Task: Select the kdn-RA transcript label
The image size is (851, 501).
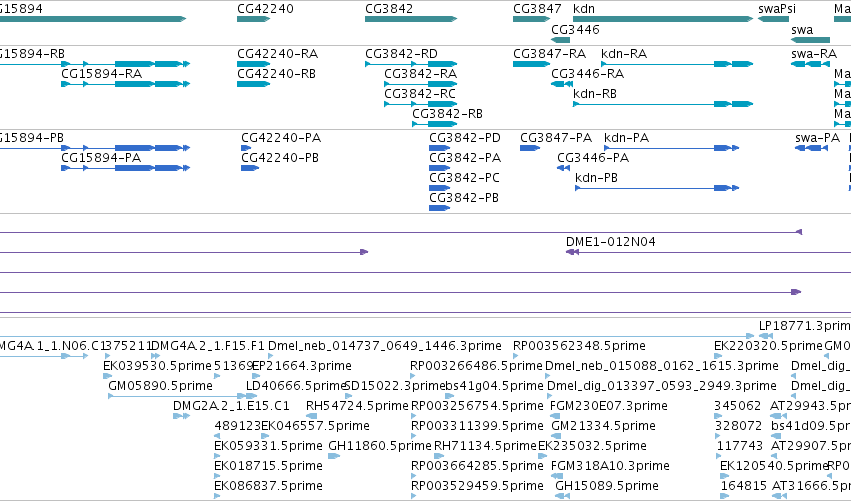Action: pyautogui.click(x=624, y=54)
